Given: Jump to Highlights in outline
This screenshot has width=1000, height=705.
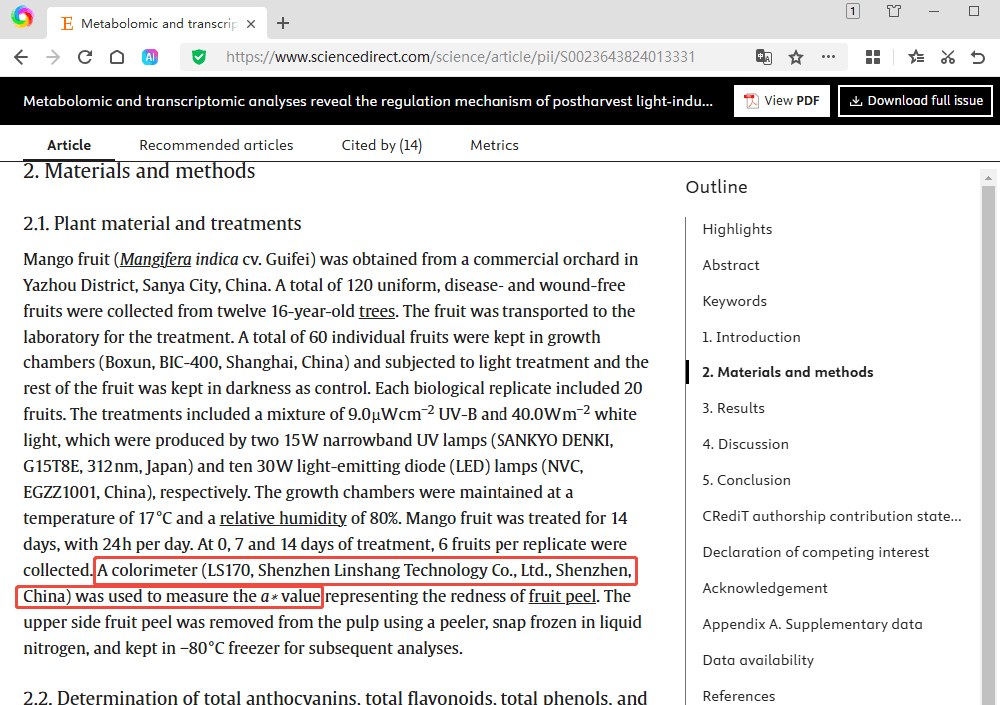Looking at the screenshot, I should (x=737, y=229).
